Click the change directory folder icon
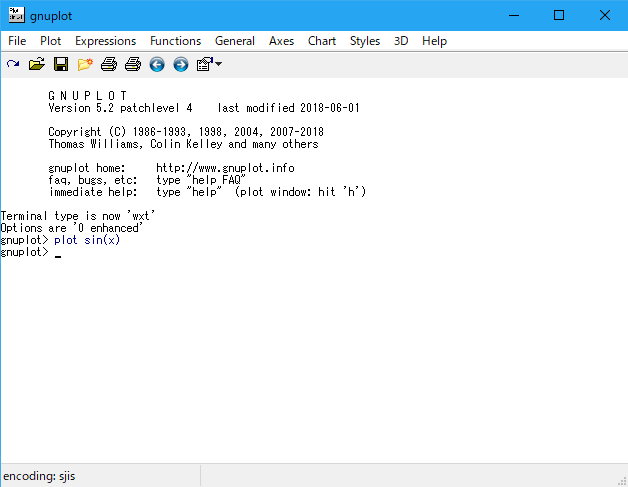This screenshot has height=487, width=628. pyautogui.click(x=85, y=64)
